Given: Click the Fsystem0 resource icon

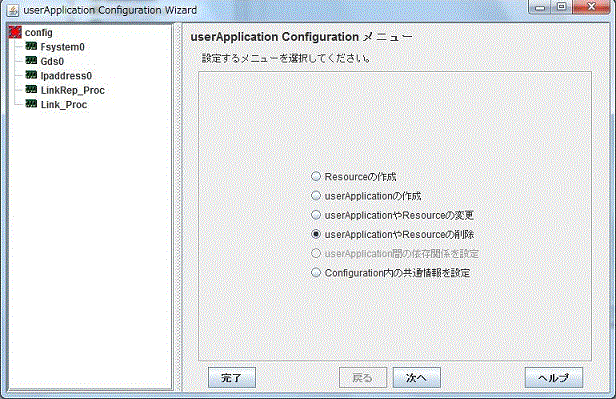Looking at the screenshot, I should [x=31, y=46].
